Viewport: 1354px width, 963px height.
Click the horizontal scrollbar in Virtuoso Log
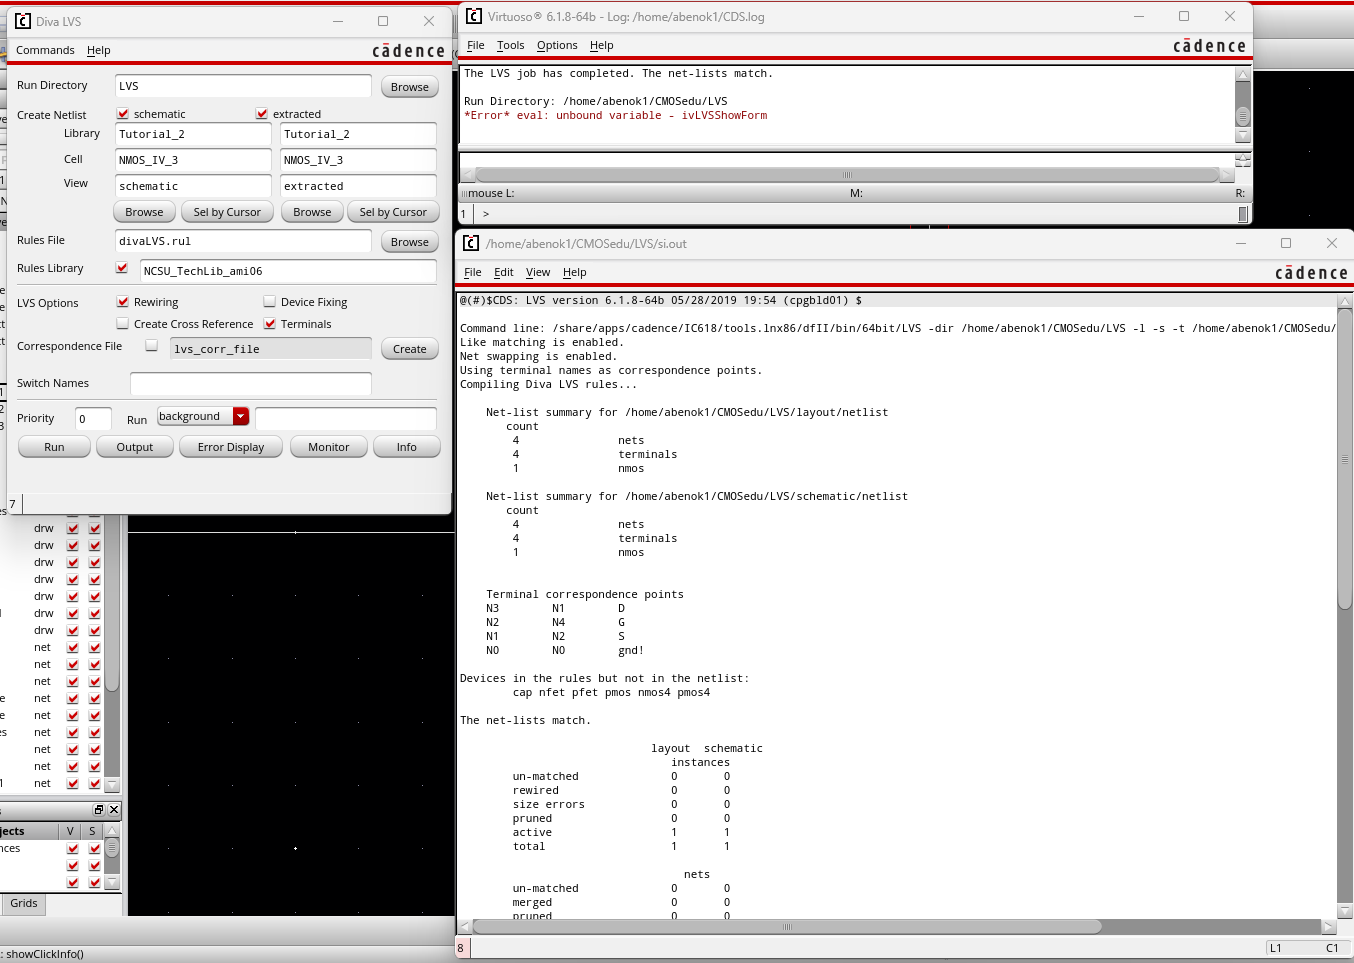[x=847, y=175]
